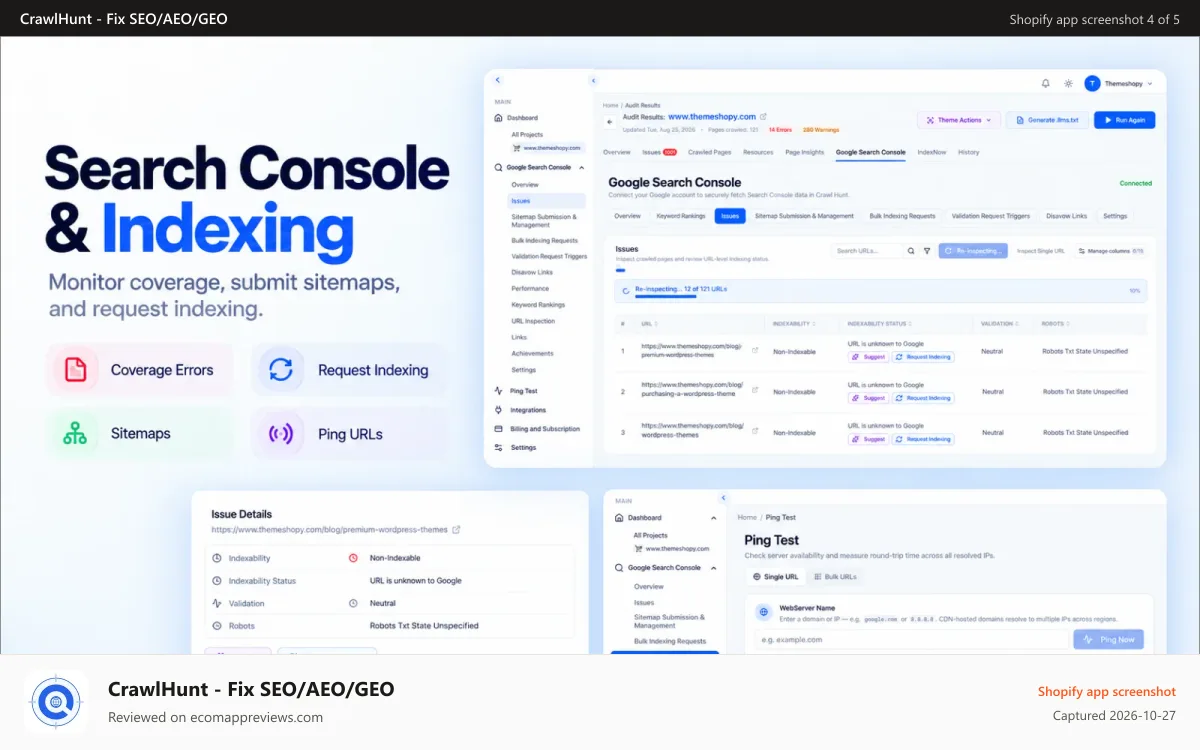Click the Run Again button
The width and height of the screenshot is (1200, 750).
tap(1125, 120)
